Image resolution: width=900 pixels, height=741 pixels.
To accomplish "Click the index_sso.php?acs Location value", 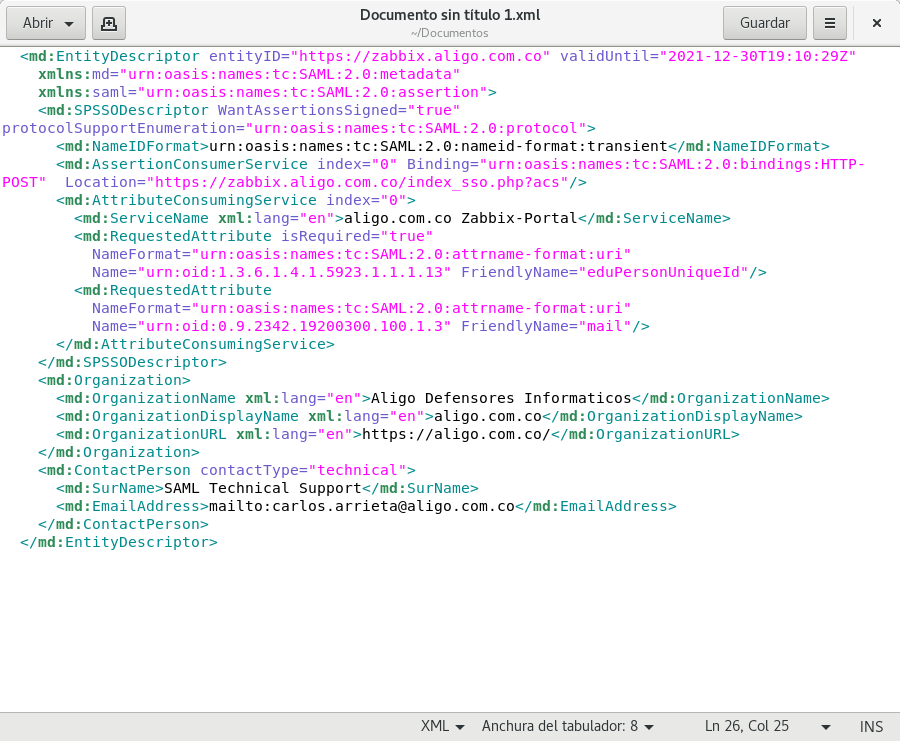I will (358, 183).
